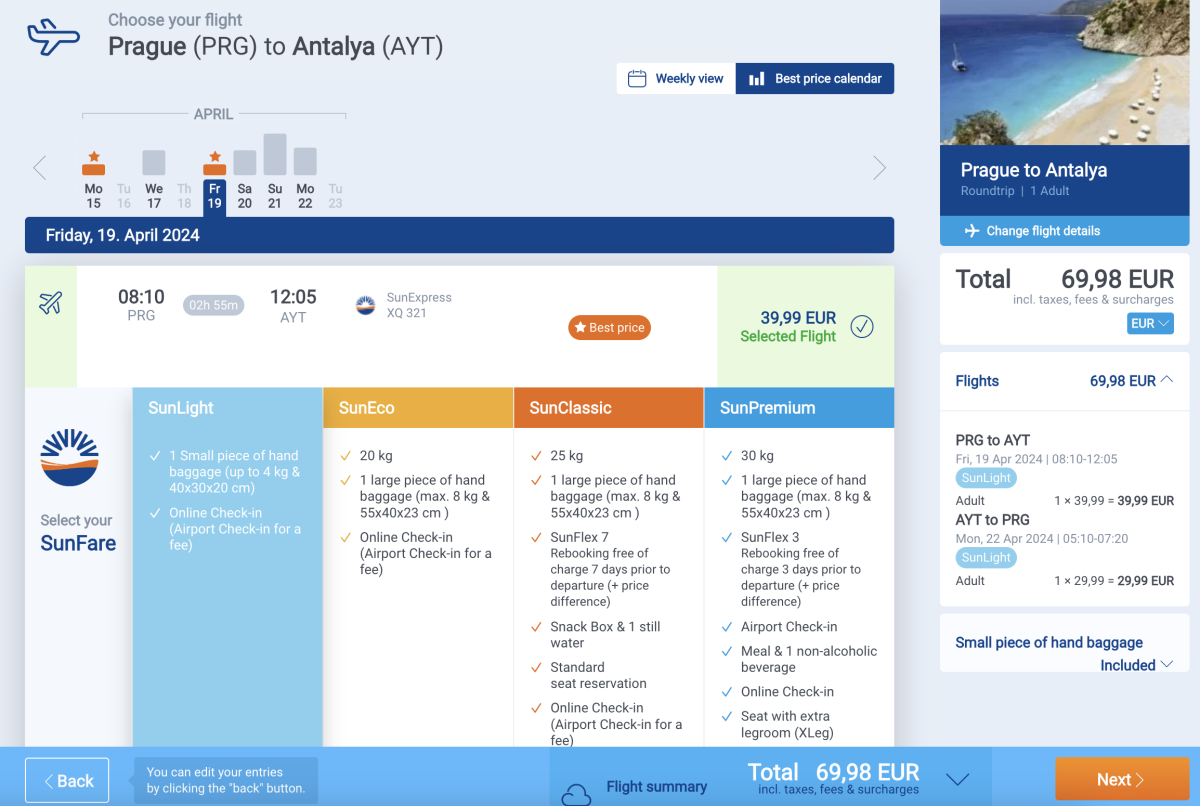1200x806 pixels.
Task: Switch to Weekly view tab
Action: pyautogui.click(x=676, y=79)
